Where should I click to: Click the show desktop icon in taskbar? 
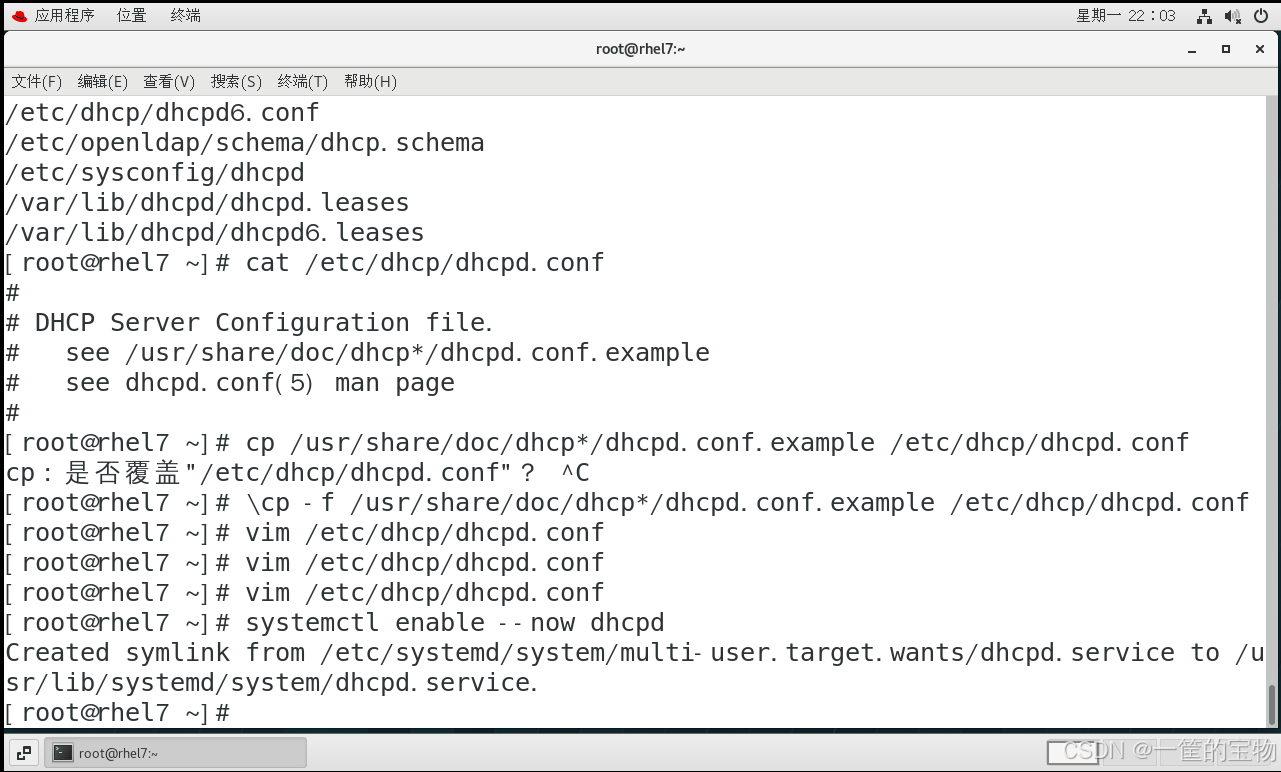pos(22,752)
